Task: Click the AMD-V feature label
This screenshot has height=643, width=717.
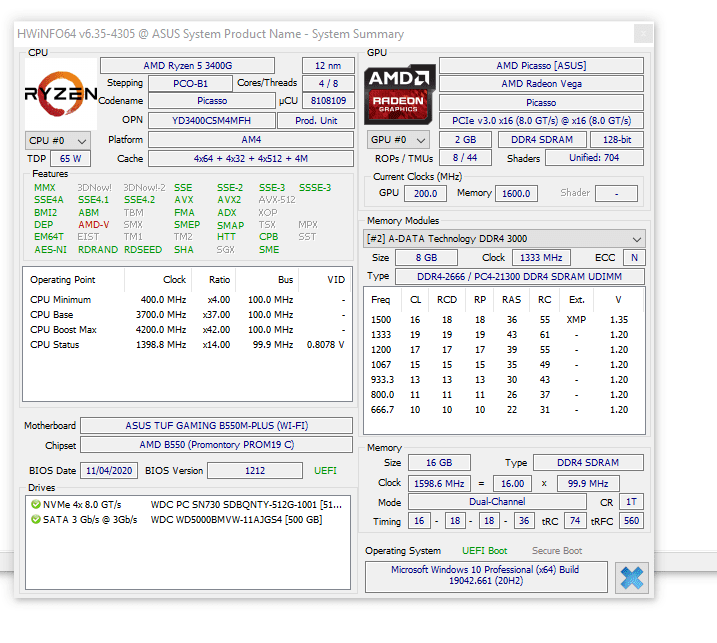Action: click(94, 225)
